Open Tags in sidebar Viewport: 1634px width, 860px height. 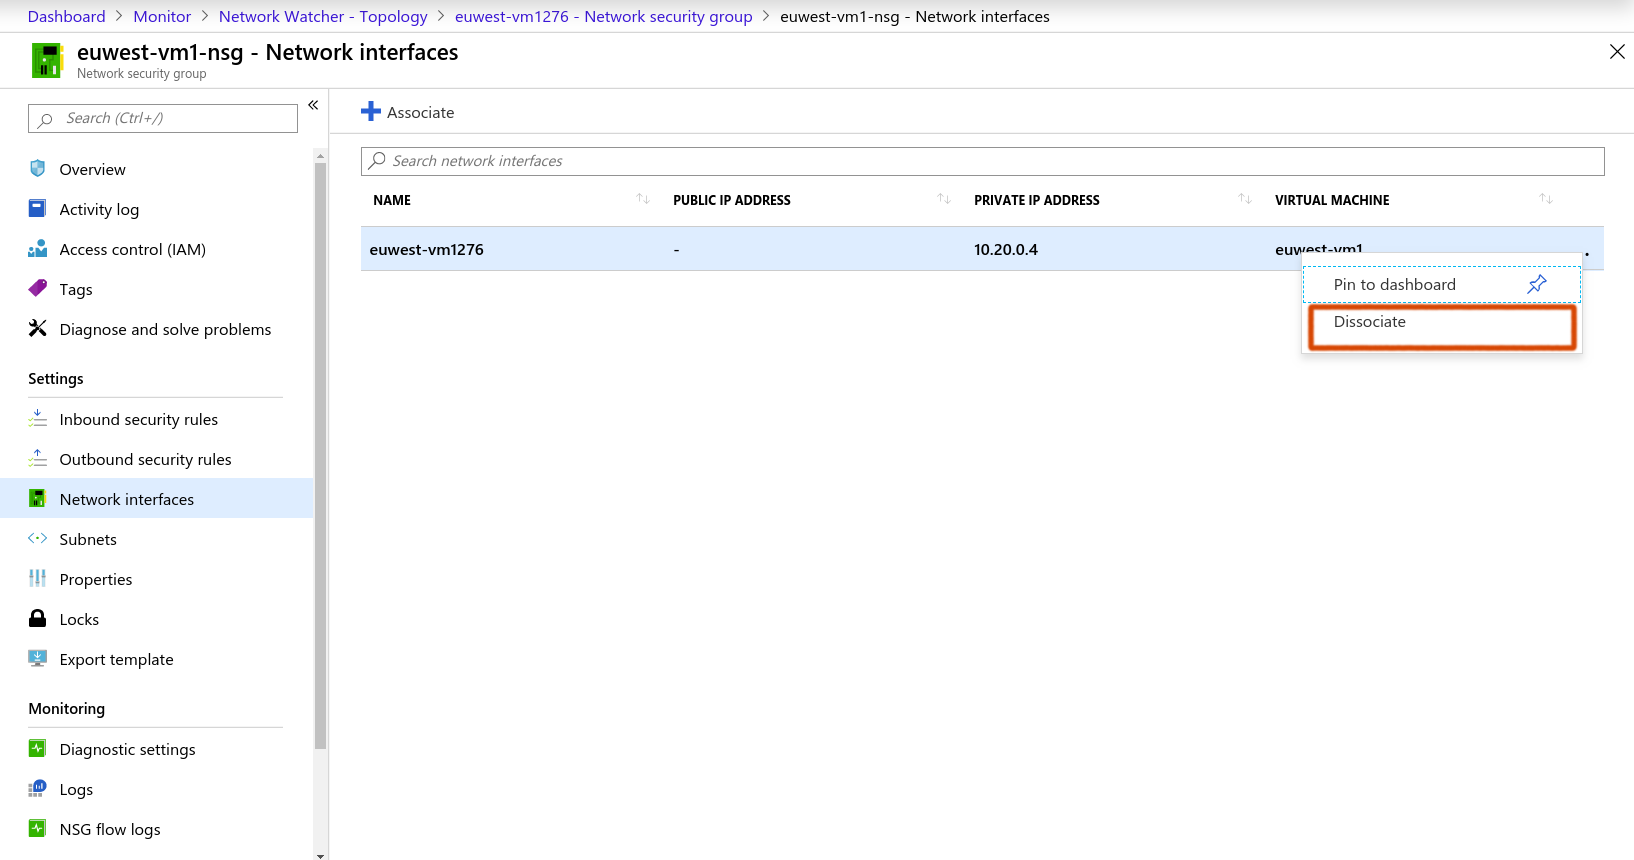point(76,289)
